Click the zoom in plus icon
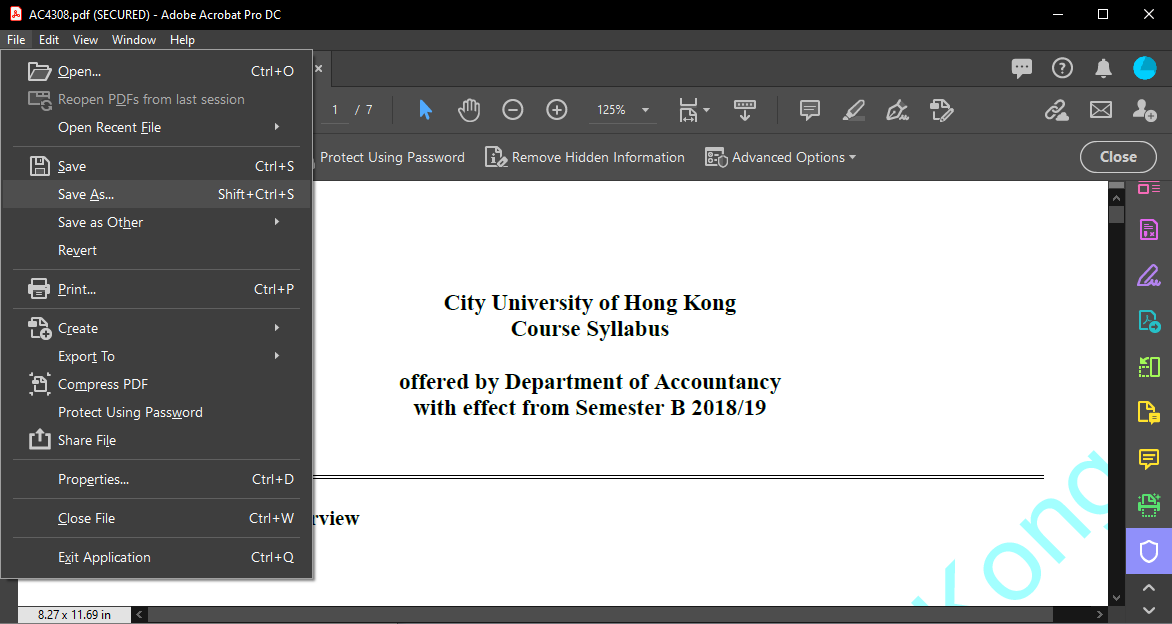Viewport: 1172px width, 624px height. (x=557, y=110)
